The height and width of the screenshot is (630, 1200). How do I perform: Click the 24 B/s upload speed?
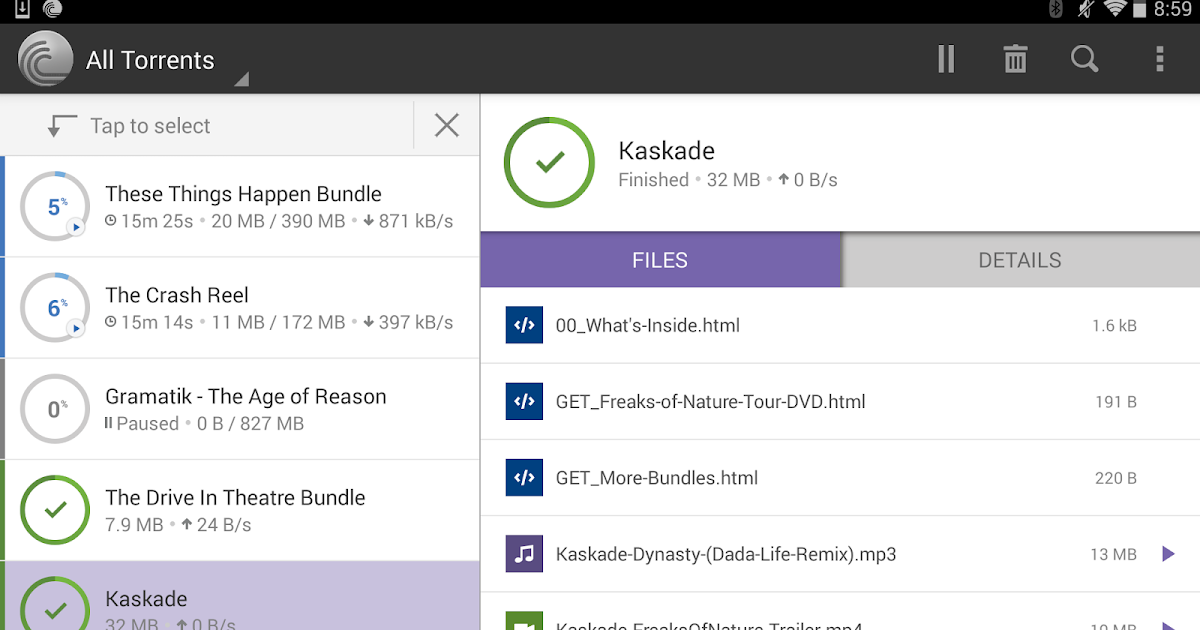click(216, 524)
